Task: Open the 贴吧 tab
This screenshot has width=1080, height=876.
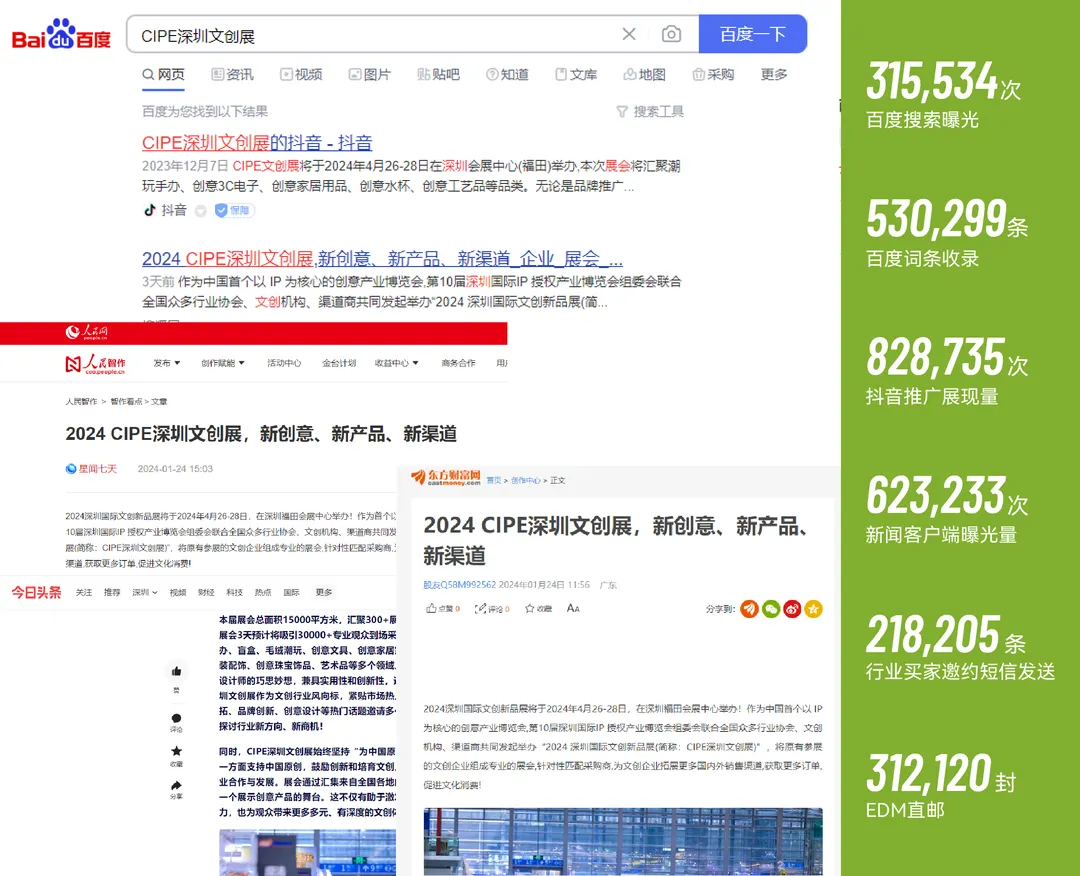Action: [x=438, y=74]
